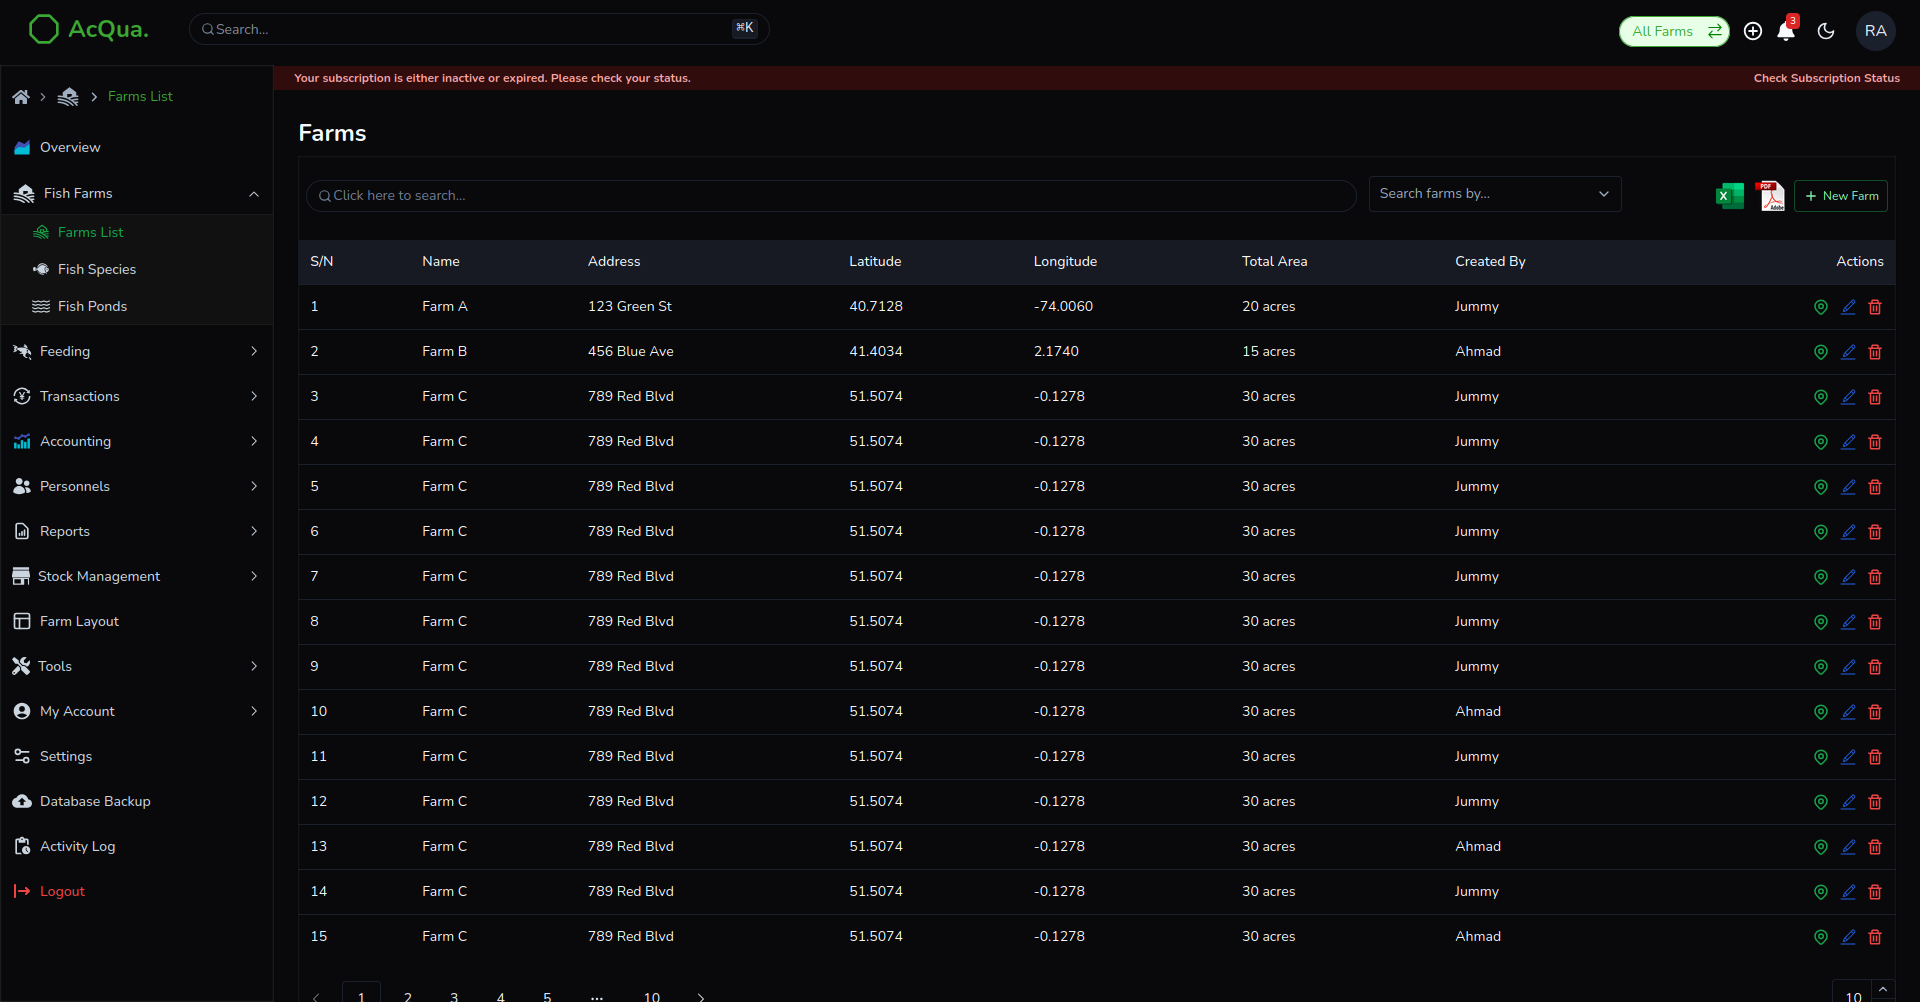1920x1002 pixels.
Task: Expand the Feeding sidebar section
Action: coord(137,351)
